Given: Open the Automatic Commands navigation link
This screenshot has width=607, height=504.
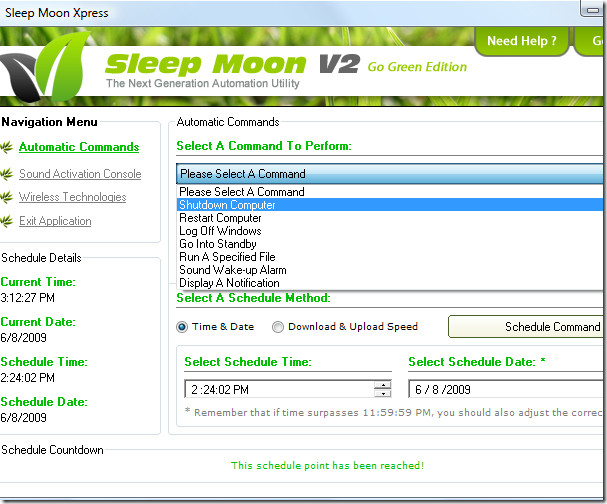Looking at the screenshot, I should point(79,147).
